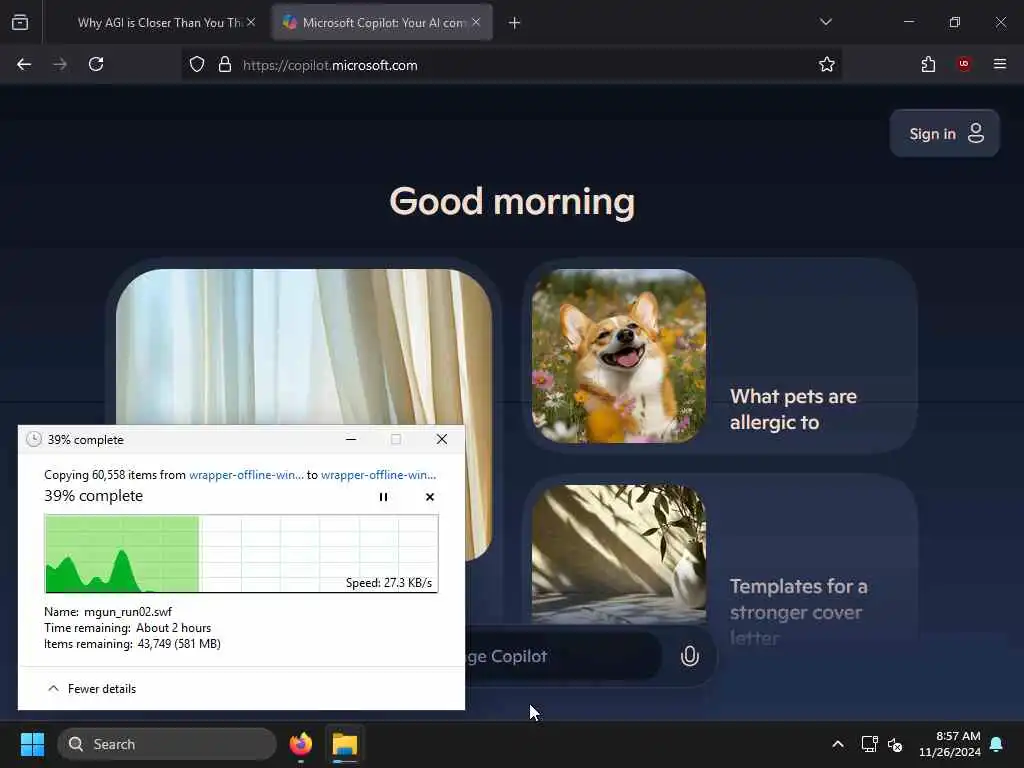Open File Explorer from the taskbar
Viewport: 1024px width, 768px height.
point(345,744)
